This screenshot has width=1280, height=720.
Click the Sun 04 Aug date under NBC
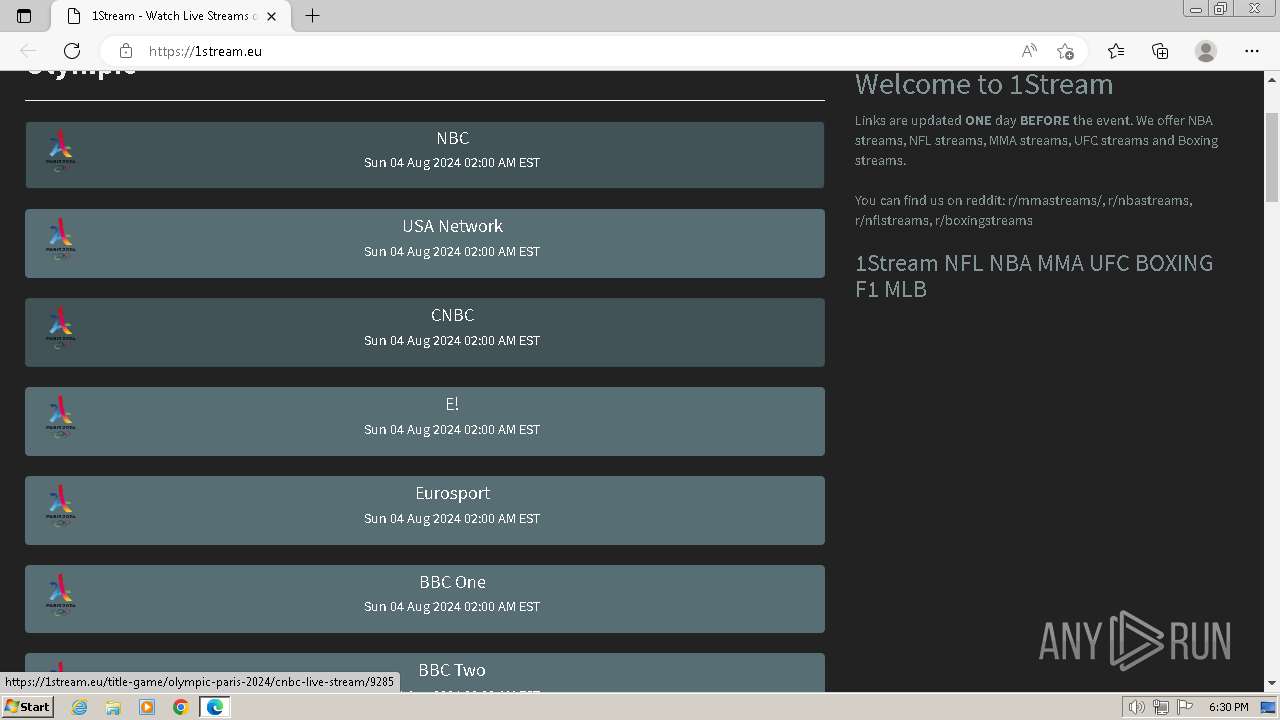[x=452, y=163]
